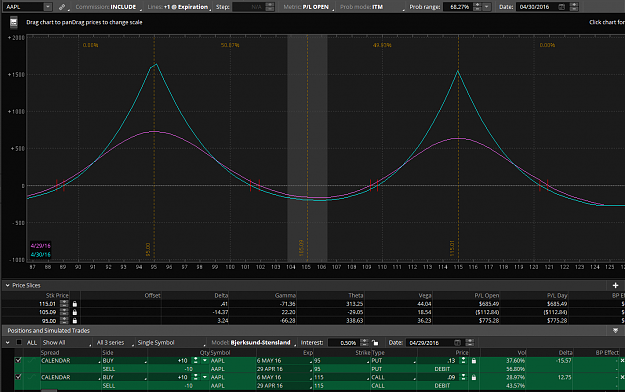Click lock icon on the 95.00 price slice
Screen dimensions: 625x392
pos(75,321)
